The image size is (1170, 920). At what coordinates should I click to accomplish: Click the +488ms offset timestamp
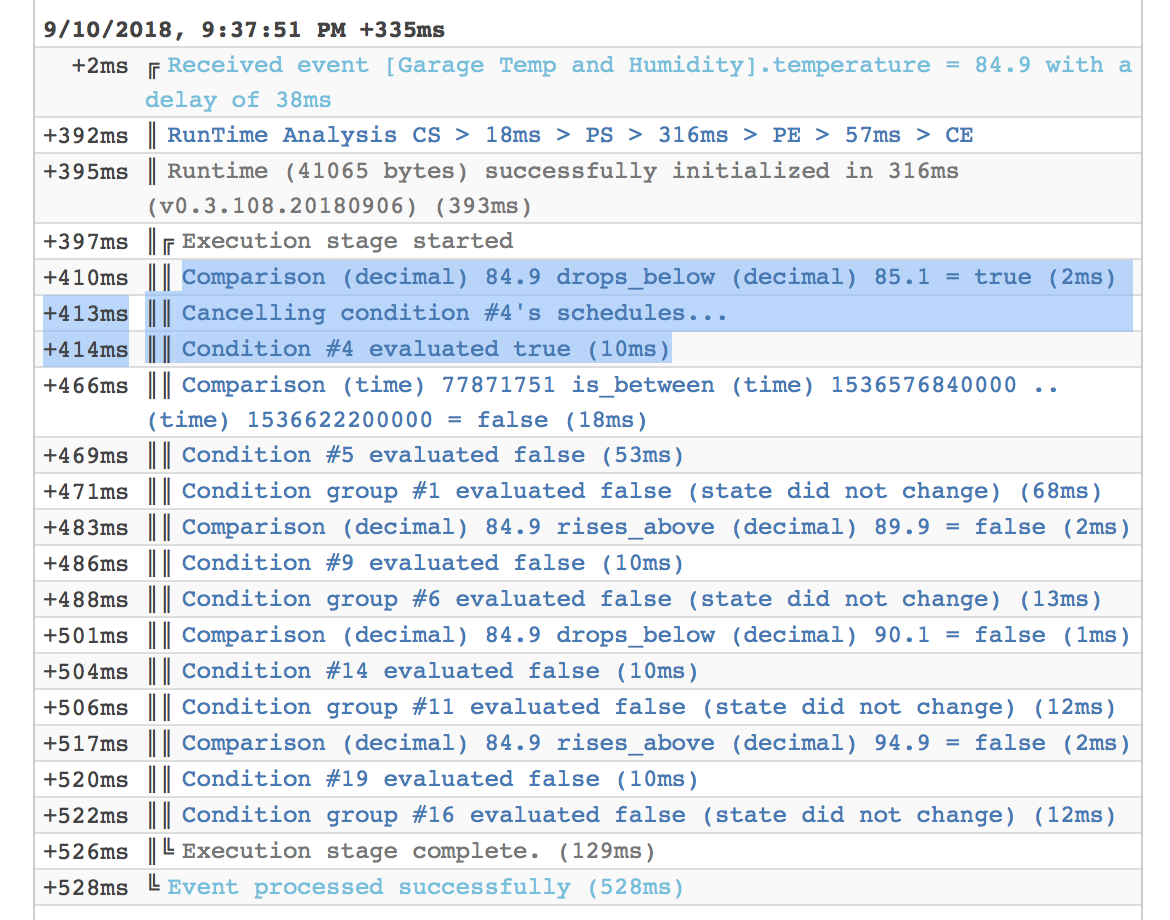[86, 600]
